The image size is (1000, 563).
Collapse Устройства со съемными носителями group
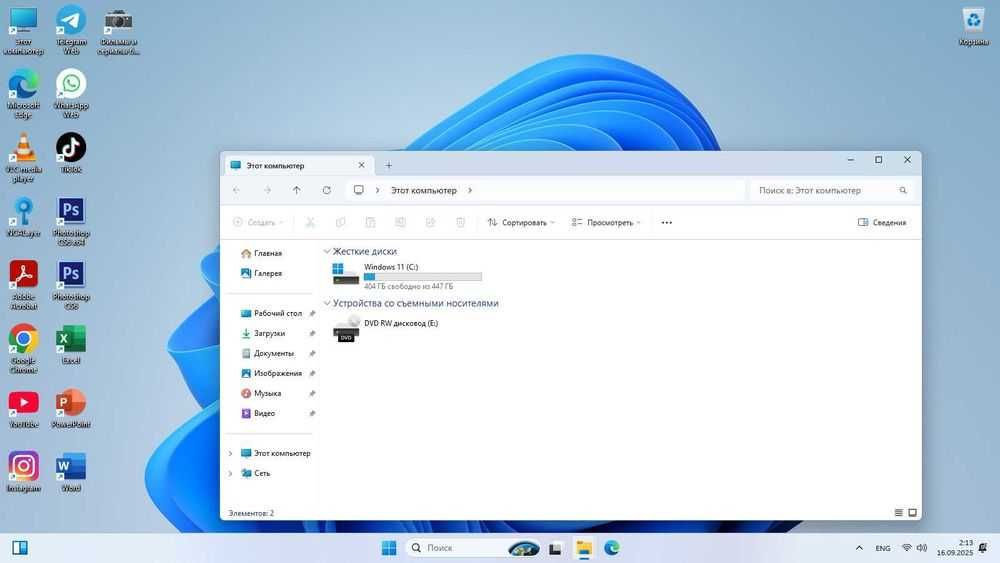pyautogui.click(x=327, y=303)
